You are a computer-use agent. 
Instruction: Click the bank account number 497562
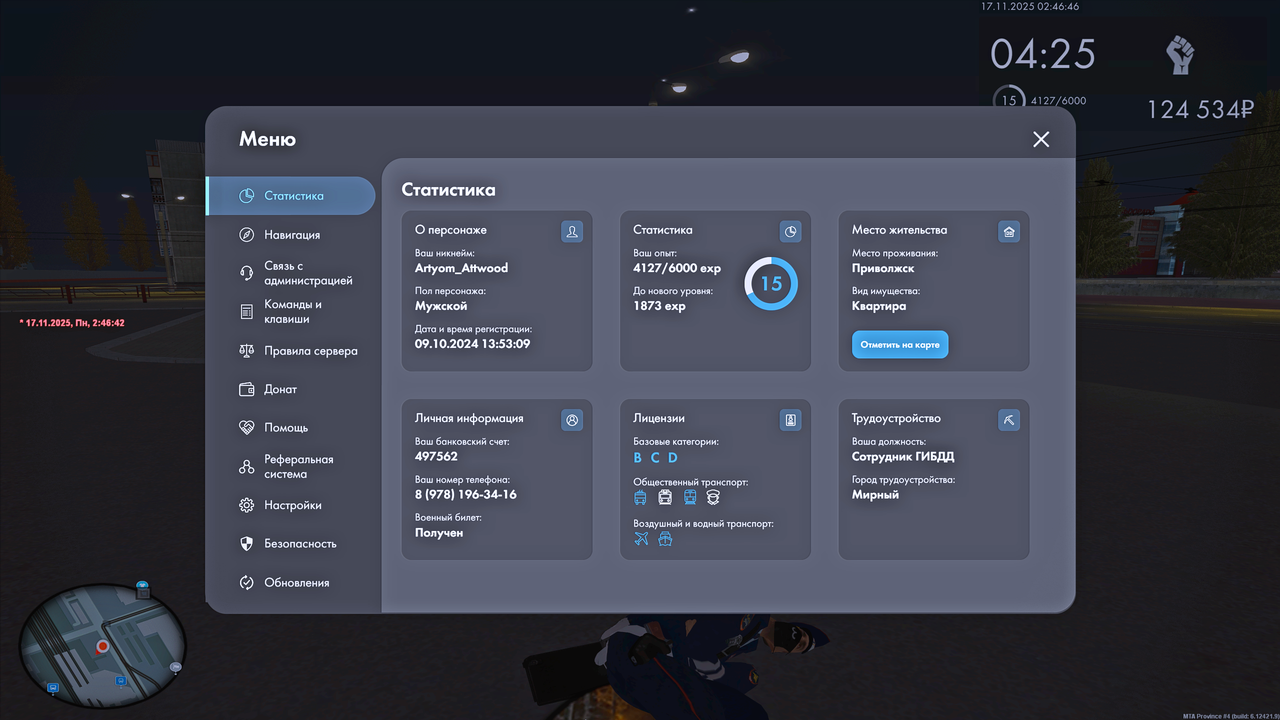click(436, 456)
